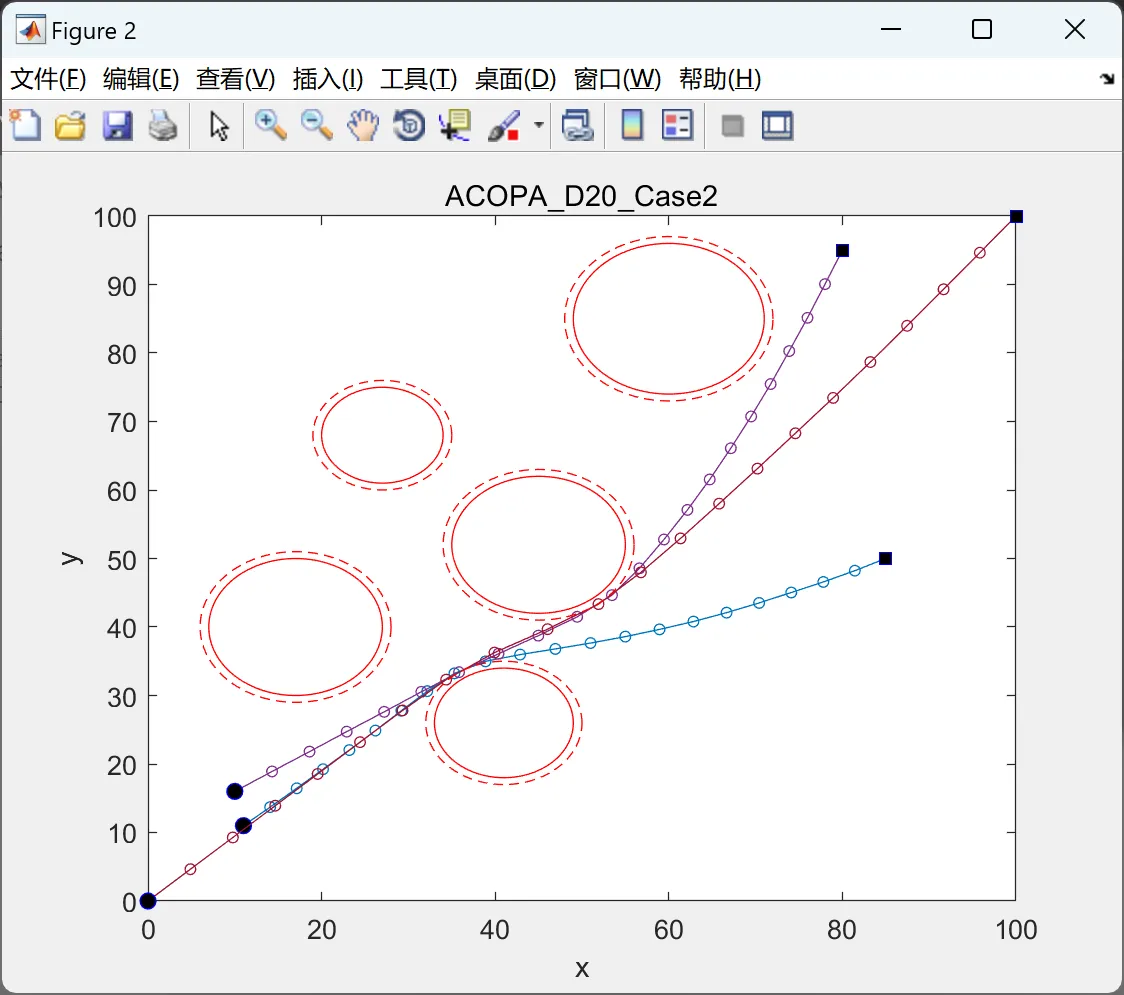This screenshot has height=995, width=1124.
Task: Minimize the Figure 2 window
Action: 891,29
